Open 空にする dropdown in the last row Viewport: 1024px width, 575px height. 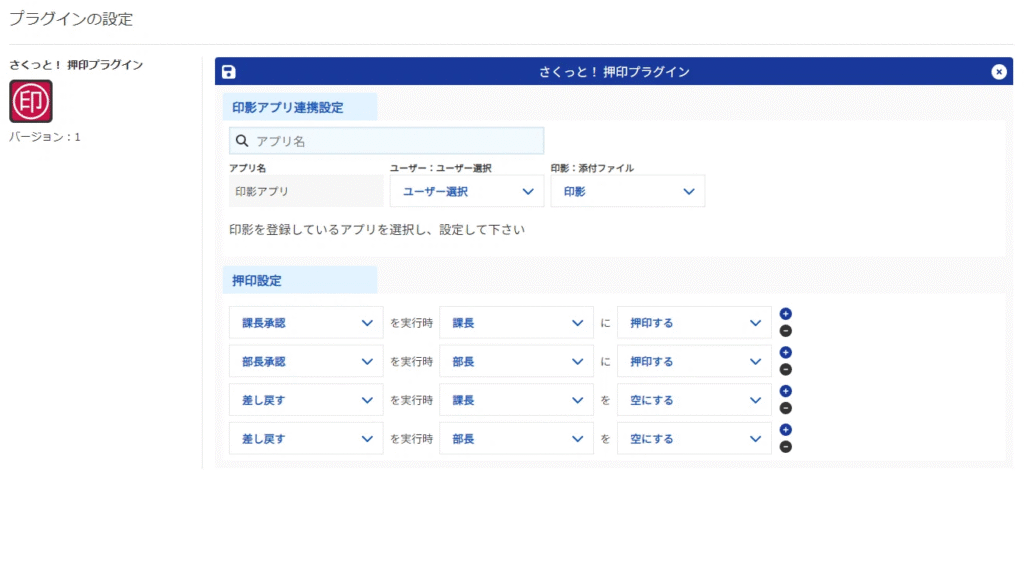(x=694, y=439)
